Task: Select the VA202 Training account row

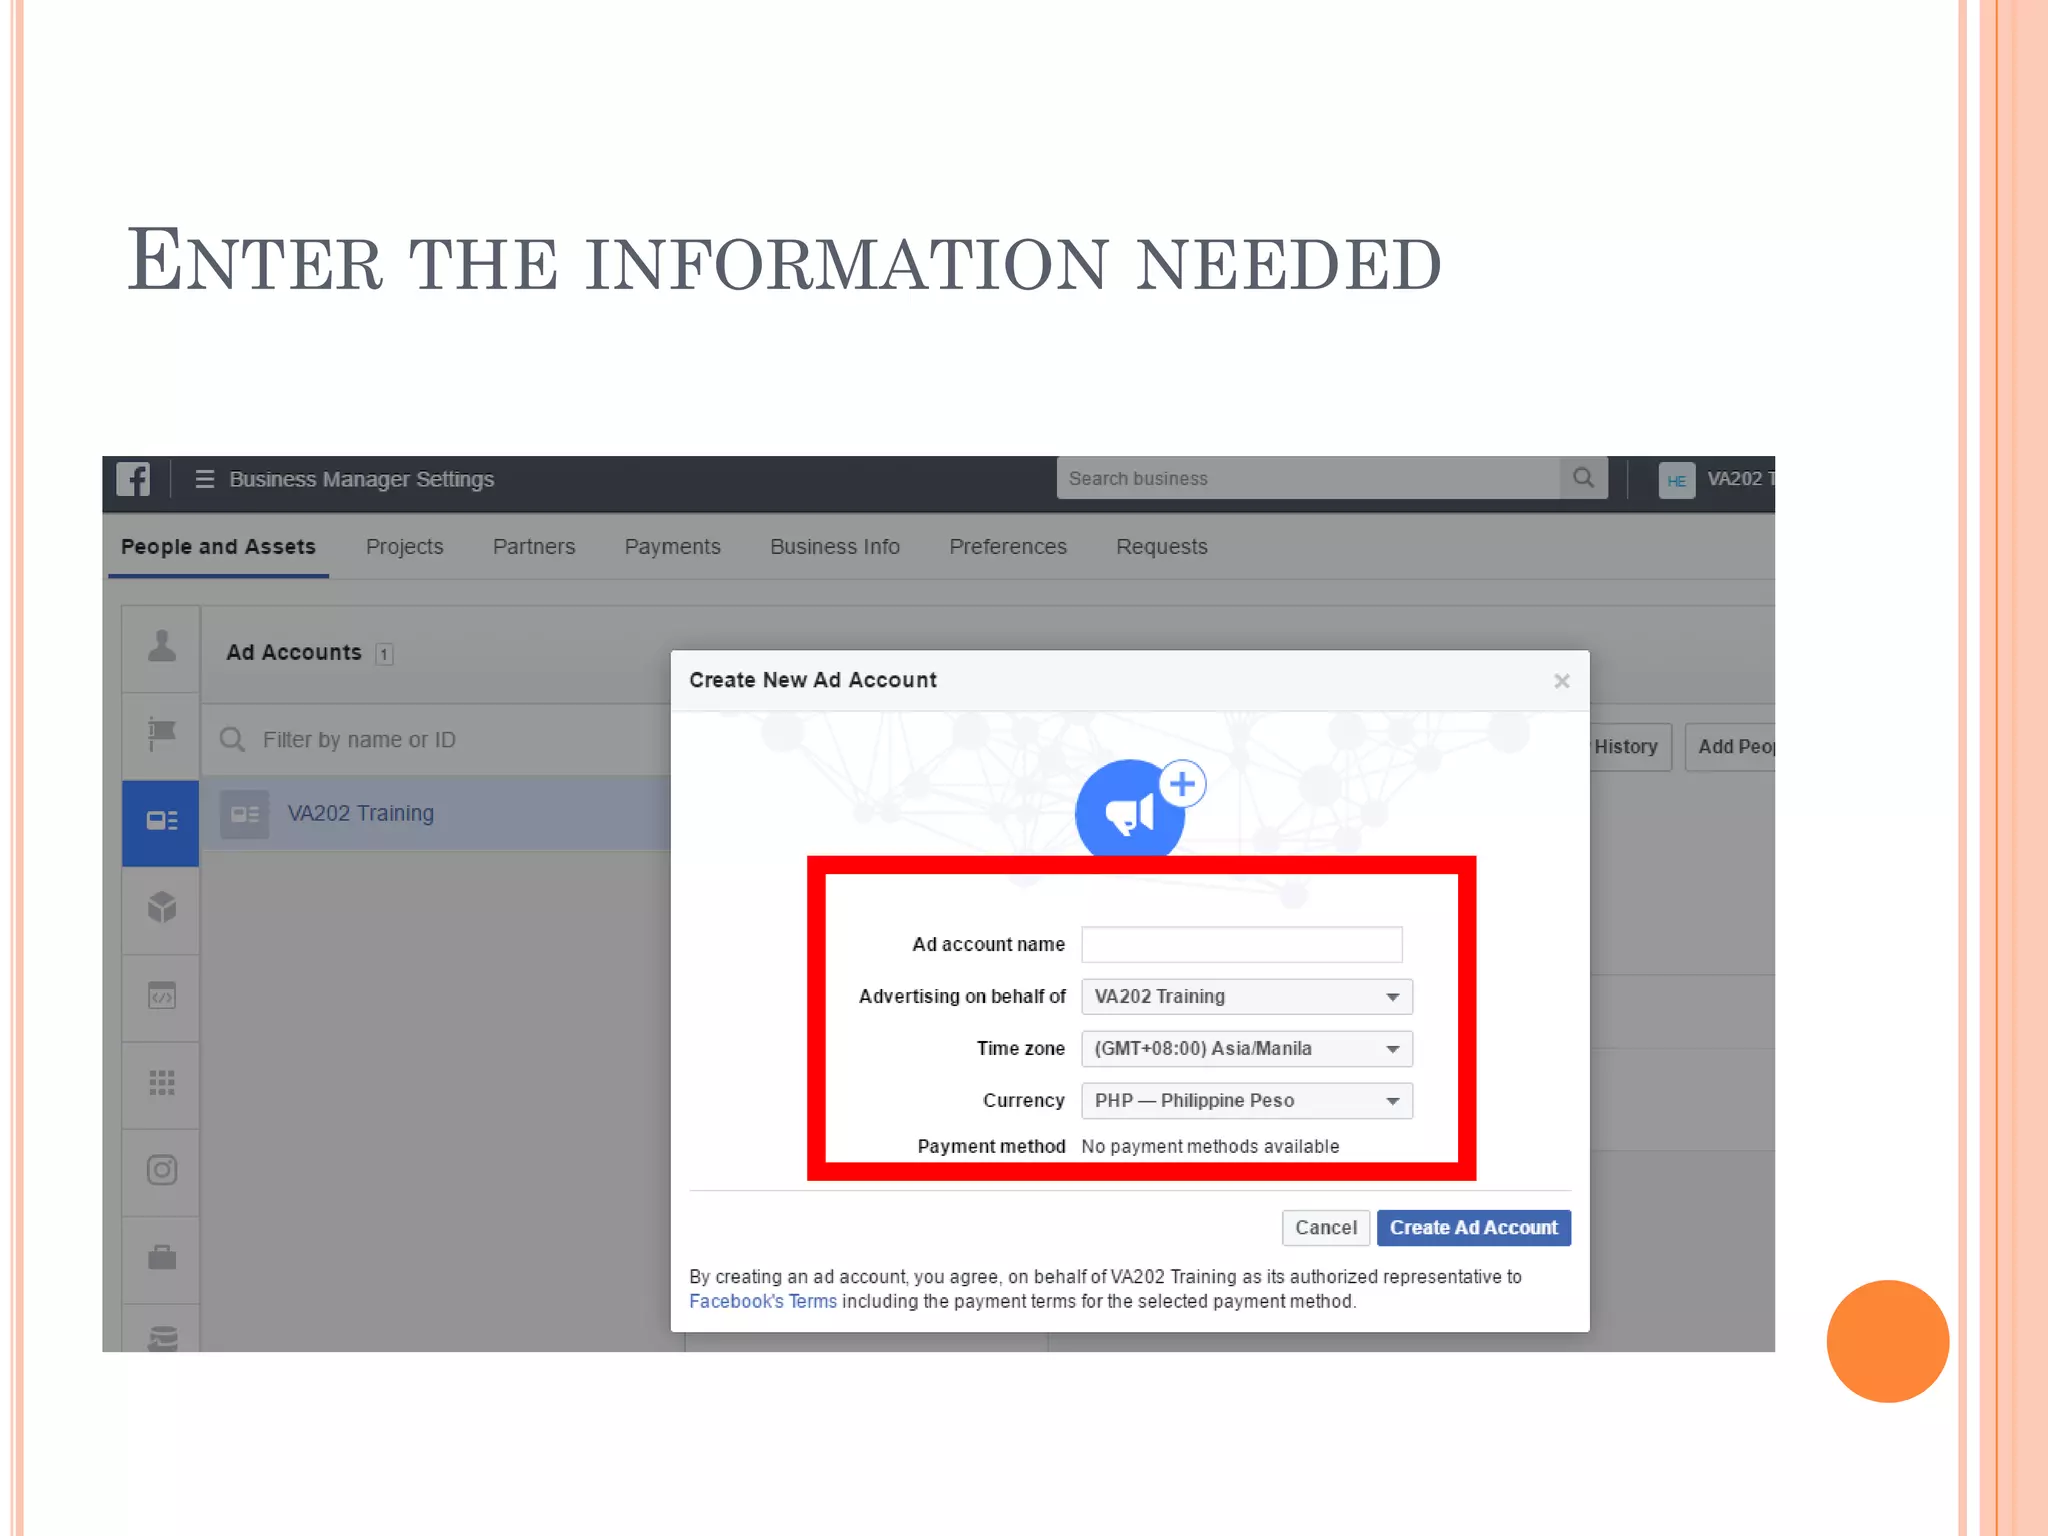Action: [x=437, y=814]
